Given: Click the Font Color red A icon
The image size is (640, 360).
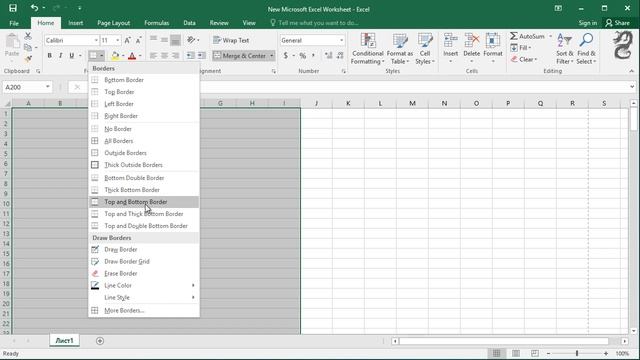Looking at the screenshot, I should (x=132, y=56).
